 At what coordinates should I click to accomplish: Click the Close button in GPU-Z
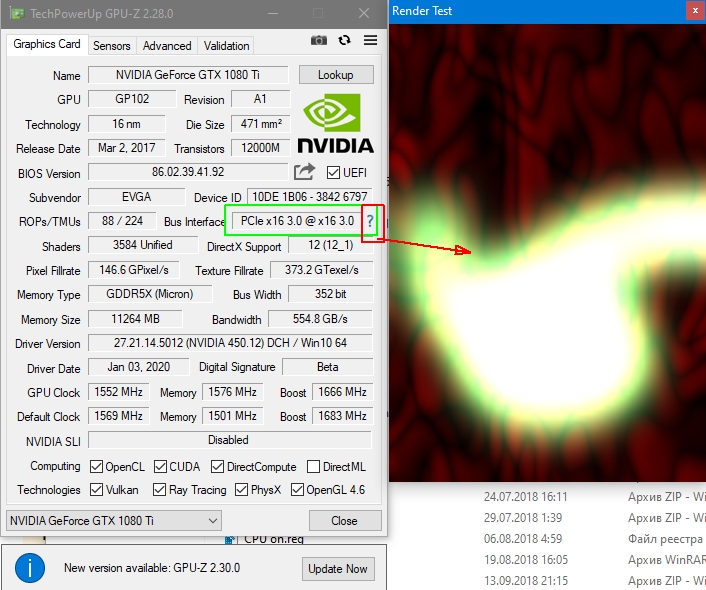(345, 521)
